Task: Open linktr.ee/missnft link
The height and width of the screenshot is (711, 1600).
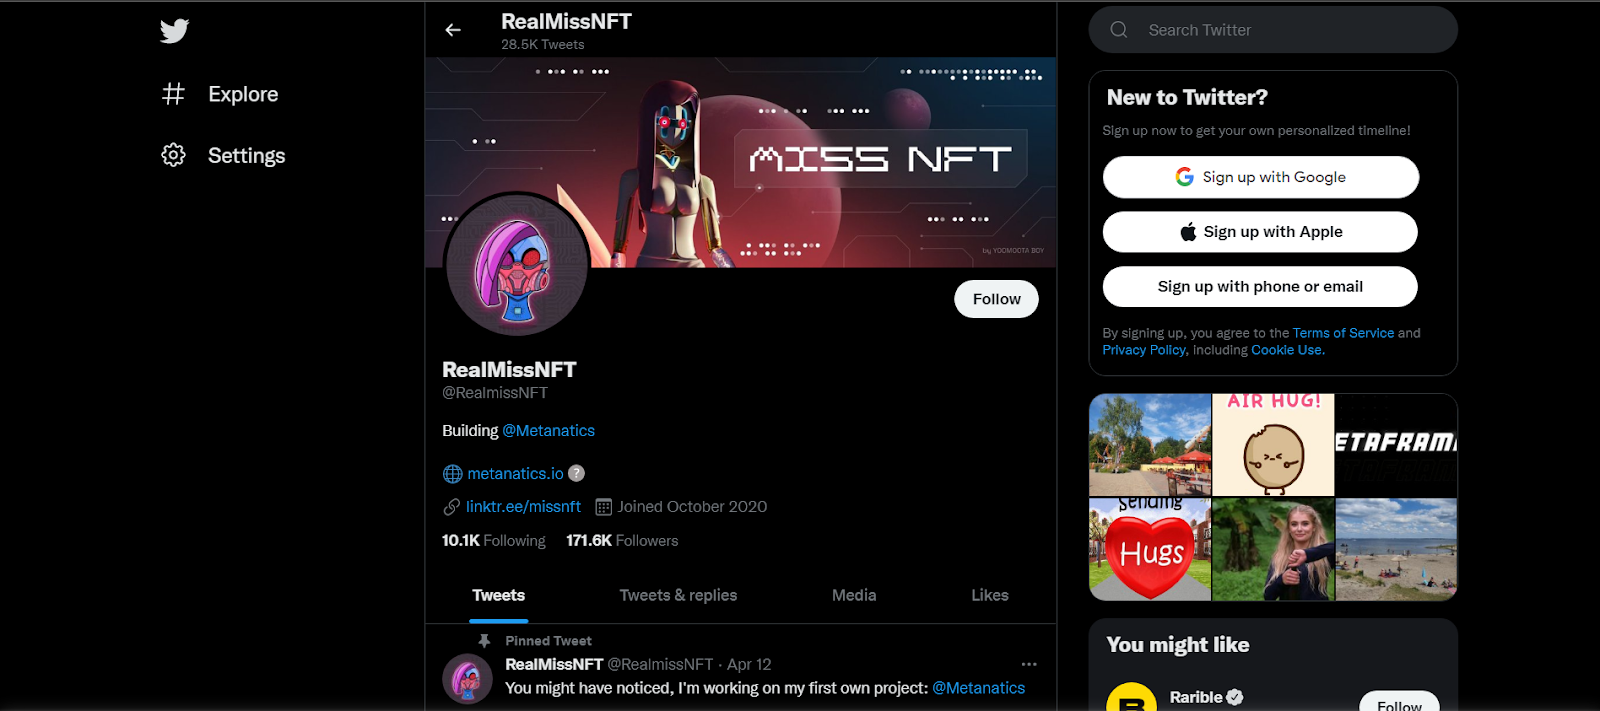Action: tap(523, 507)
